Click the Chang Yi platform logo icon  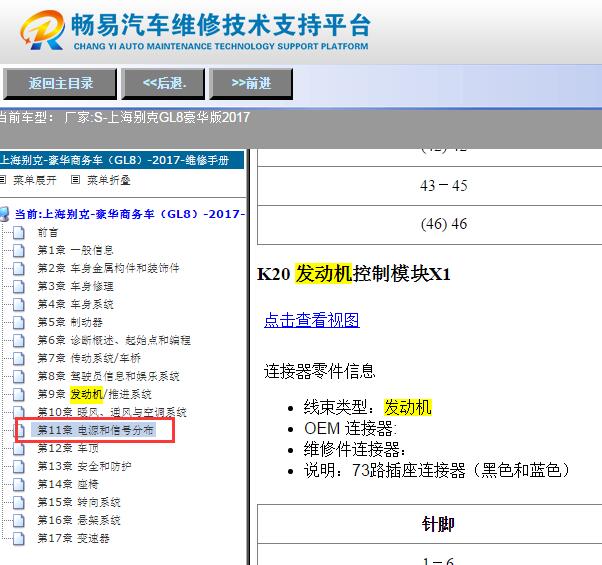(42, 30)
